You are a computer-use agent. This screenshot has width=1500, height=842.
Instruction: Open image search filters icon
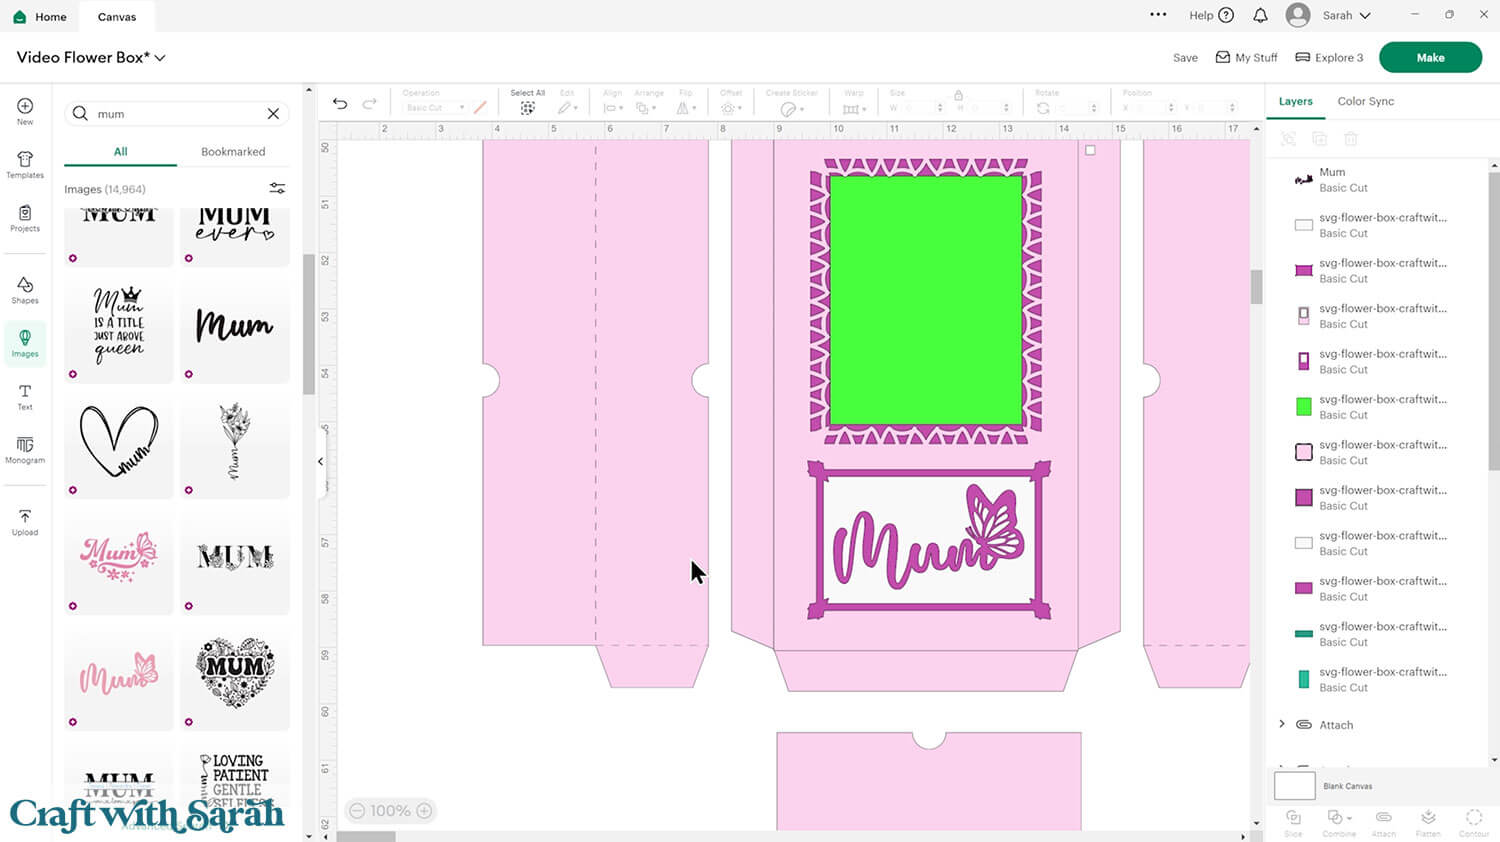pos(277,188)
